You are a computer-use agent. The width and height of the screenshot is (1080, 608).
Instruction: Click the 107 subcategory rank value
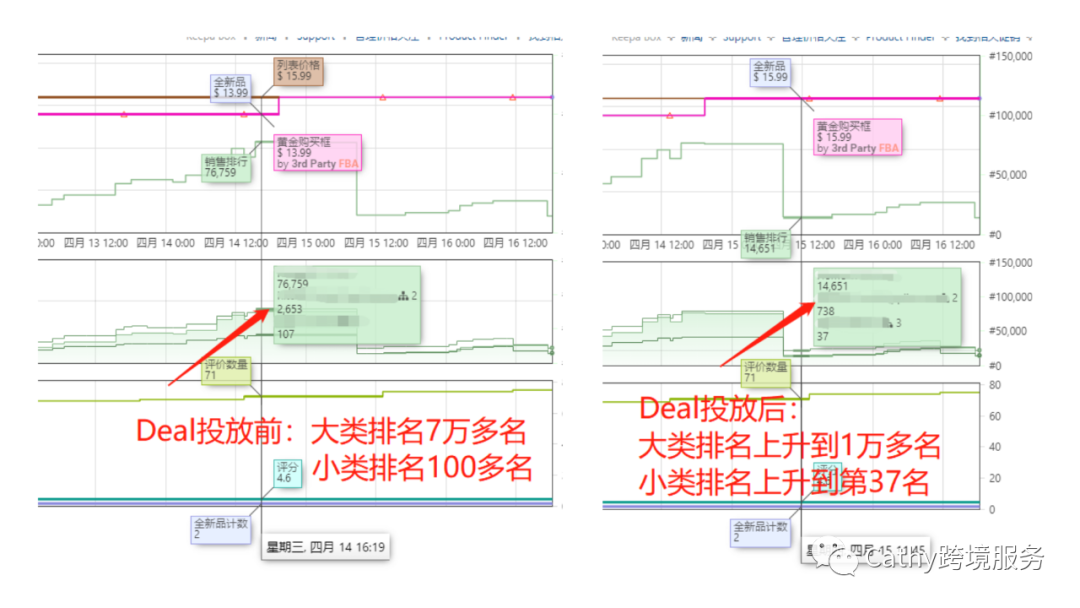pos(286,335)
